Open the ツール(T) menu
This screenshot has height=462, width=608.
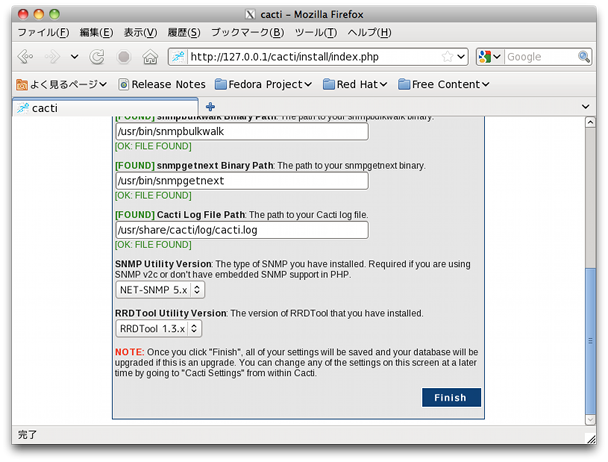[x=315, y=32]
